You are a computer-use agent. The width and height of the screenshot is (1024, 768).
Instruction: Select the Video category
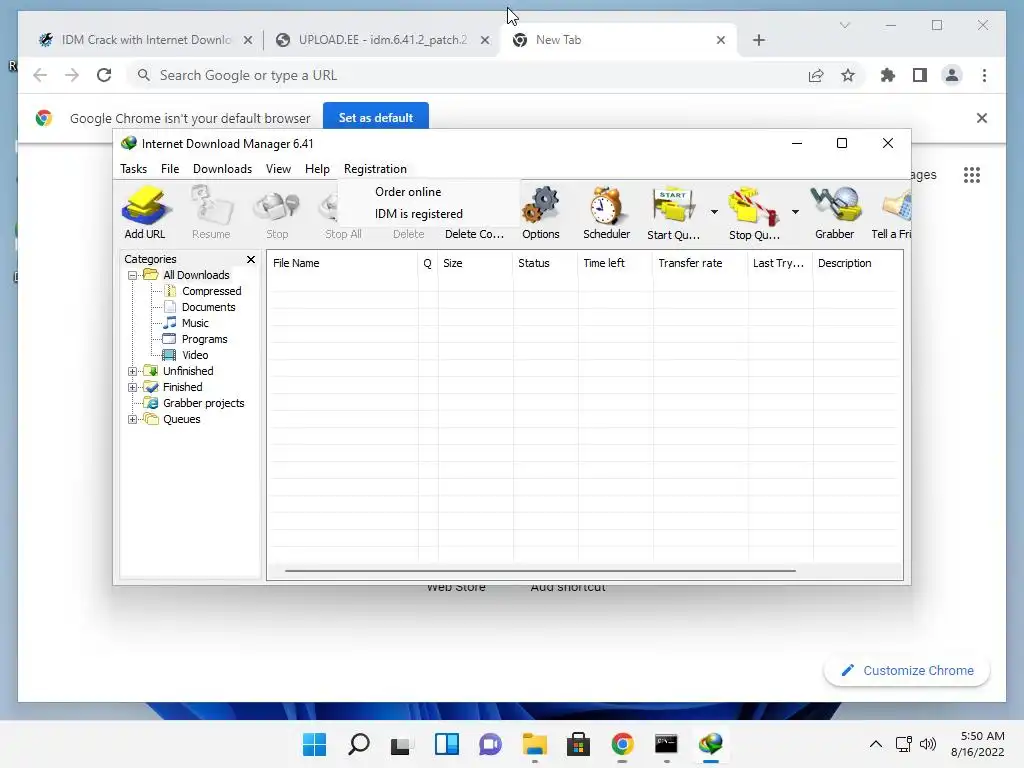(x=195, y=355)
